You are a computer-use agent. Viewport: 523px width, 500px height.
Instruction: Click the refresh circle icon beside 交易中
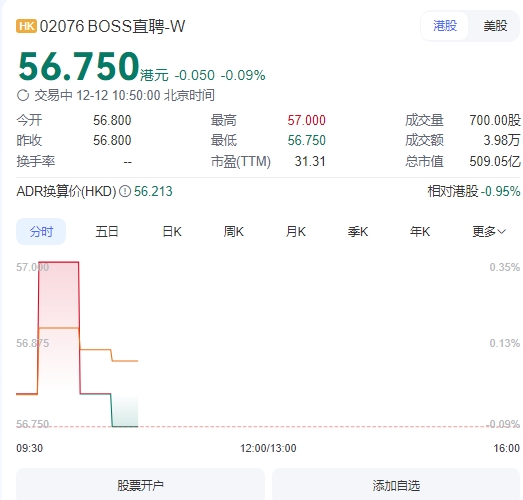point(23,95)
